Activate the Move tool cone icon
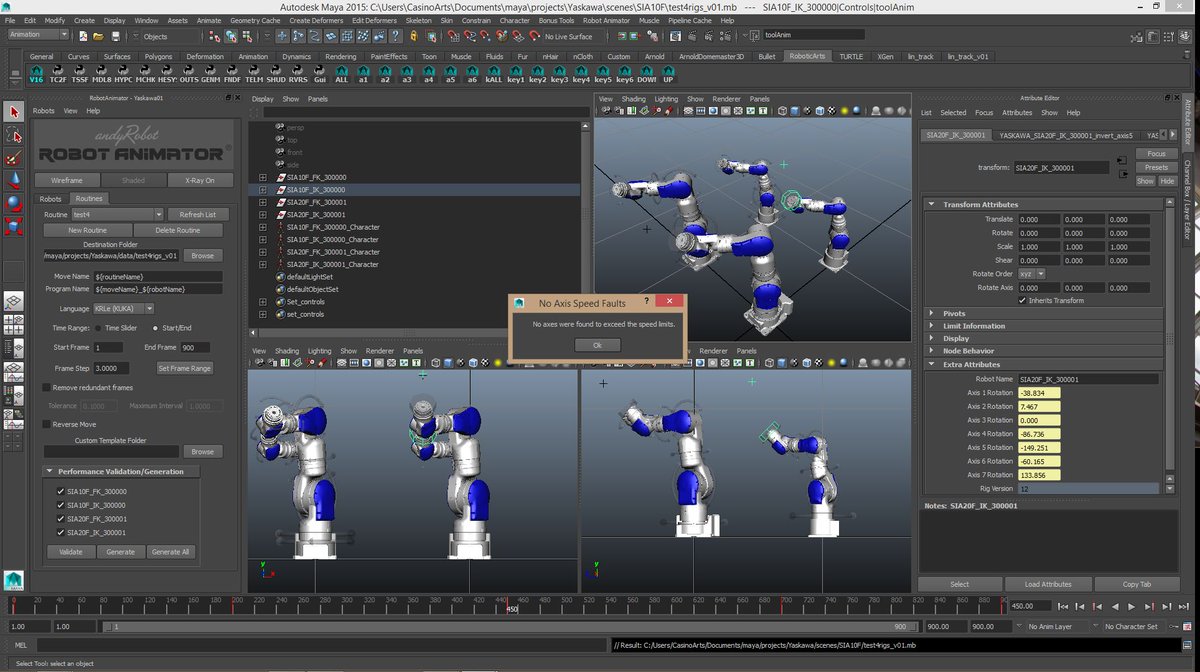Screen dimensions: 1200x672 point(14,181)
